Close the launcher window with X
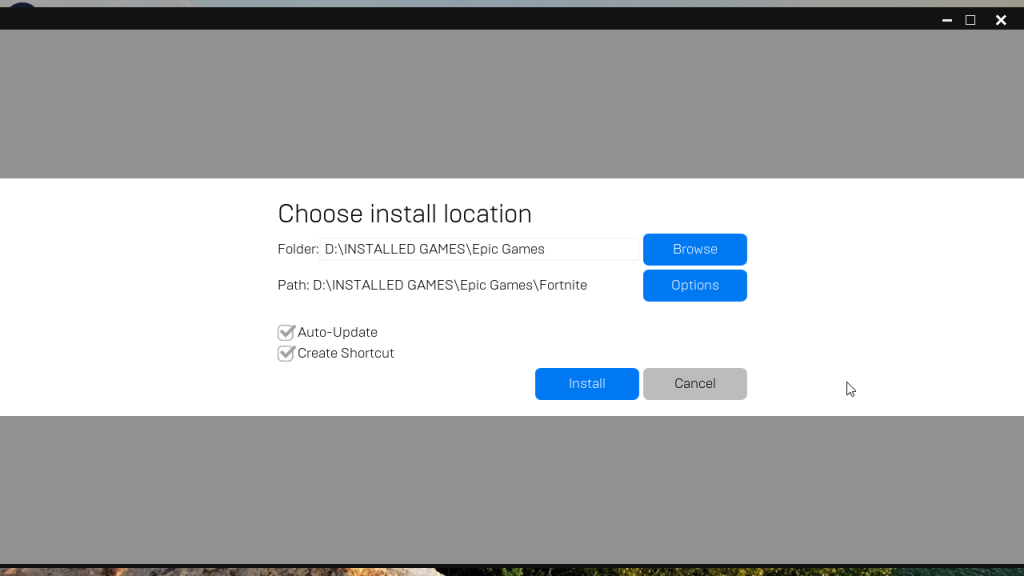 pyautogui.click(x=1000, y=20)
